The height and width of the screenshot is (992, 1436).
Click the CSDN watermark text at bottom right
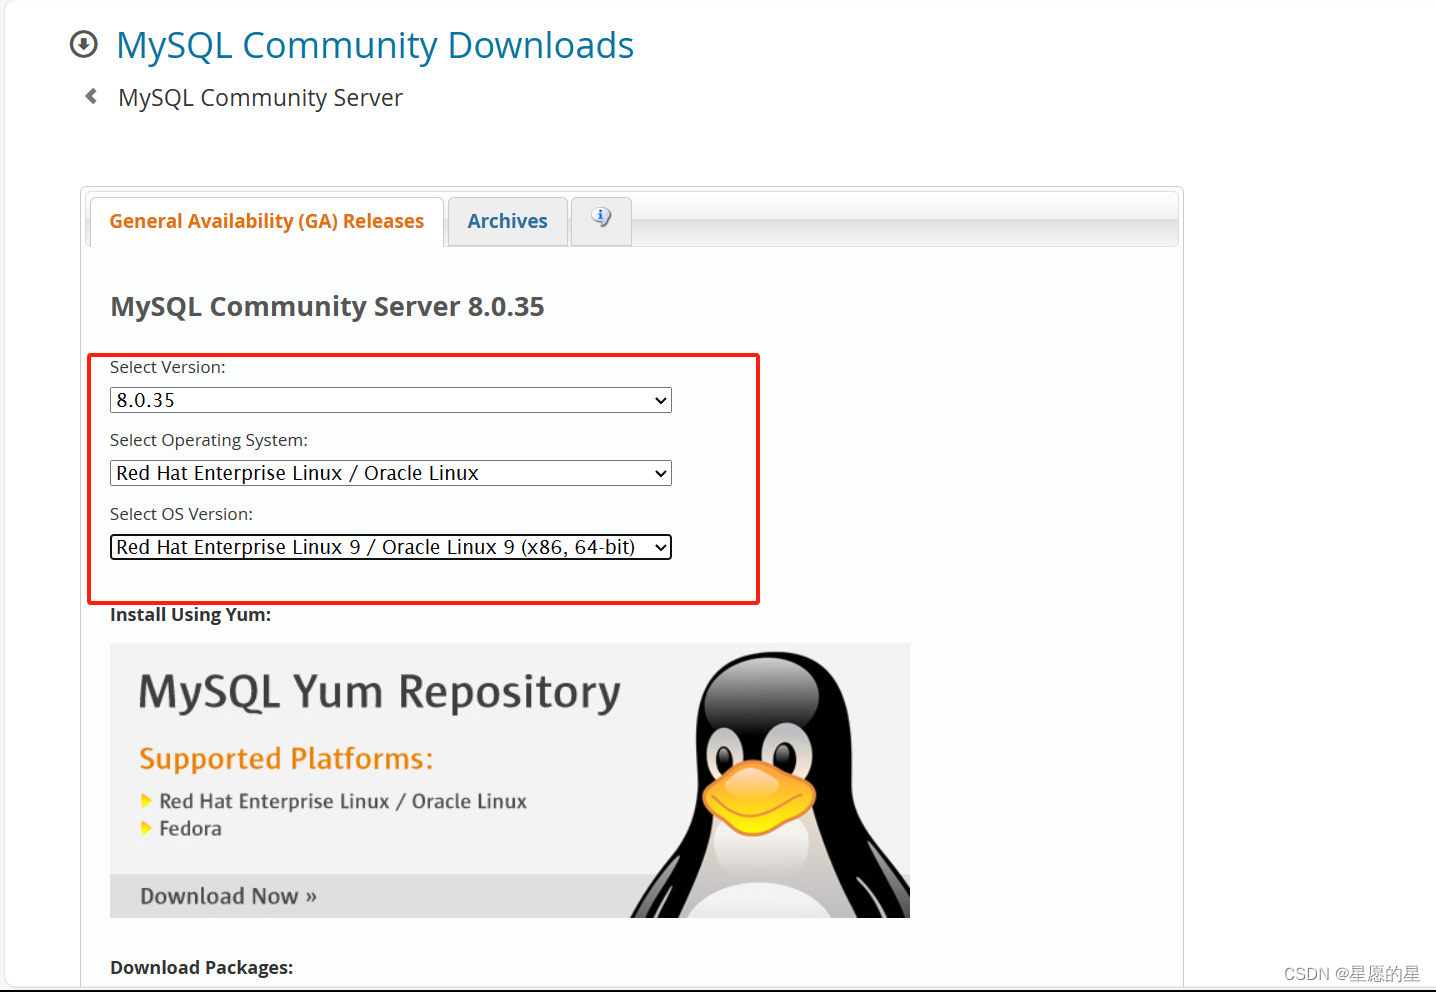[1352, 973]
